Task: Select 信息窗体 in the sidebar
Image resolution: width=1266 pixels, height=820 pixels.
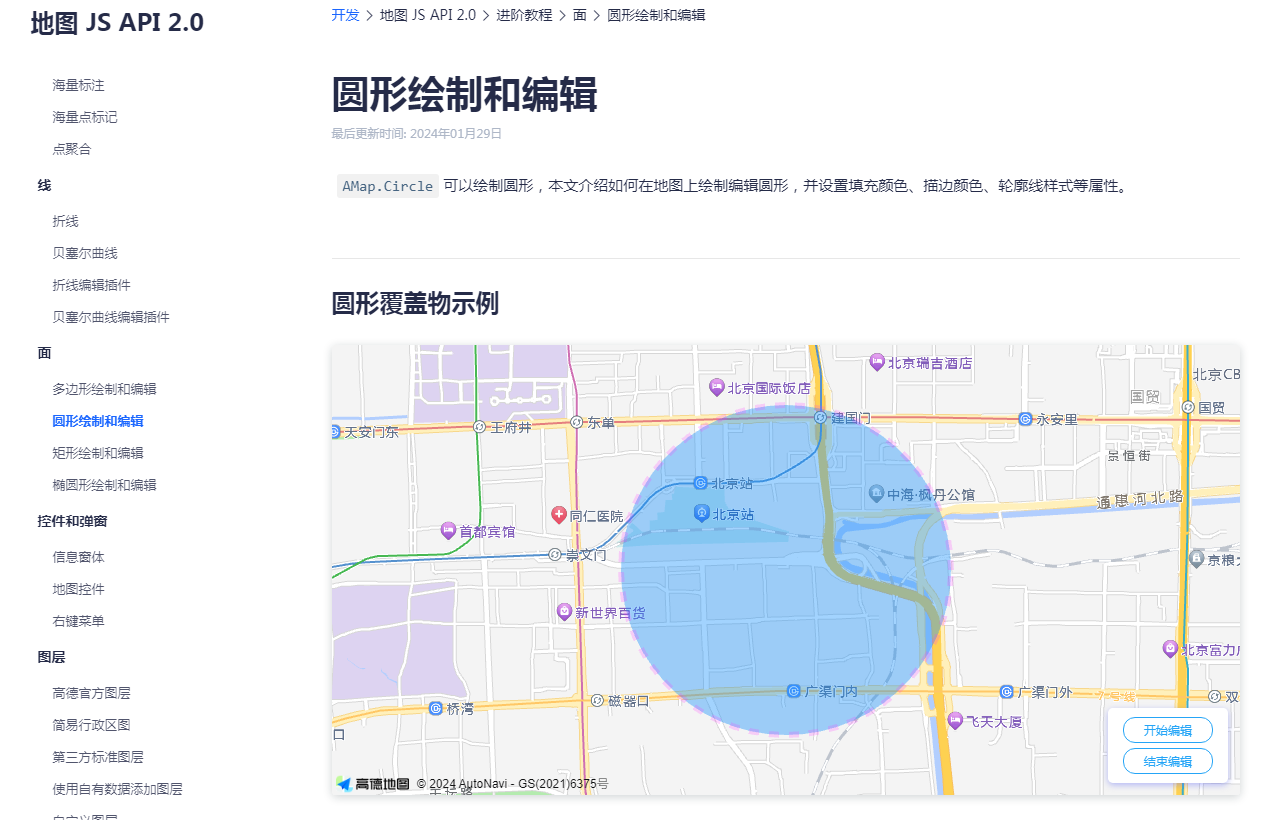Action: click(78, 557)
